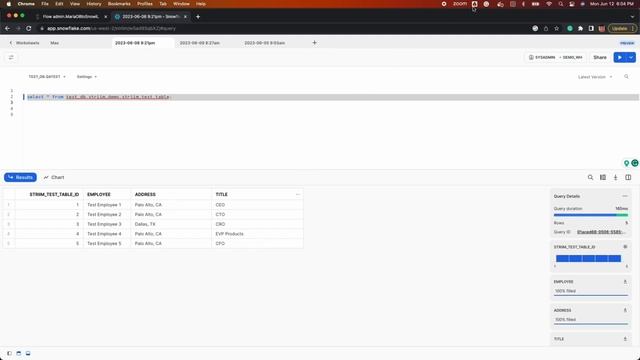
Task: Click the STRIIM_TEST_TABLE_ID card icon
Action: [625, 247]
